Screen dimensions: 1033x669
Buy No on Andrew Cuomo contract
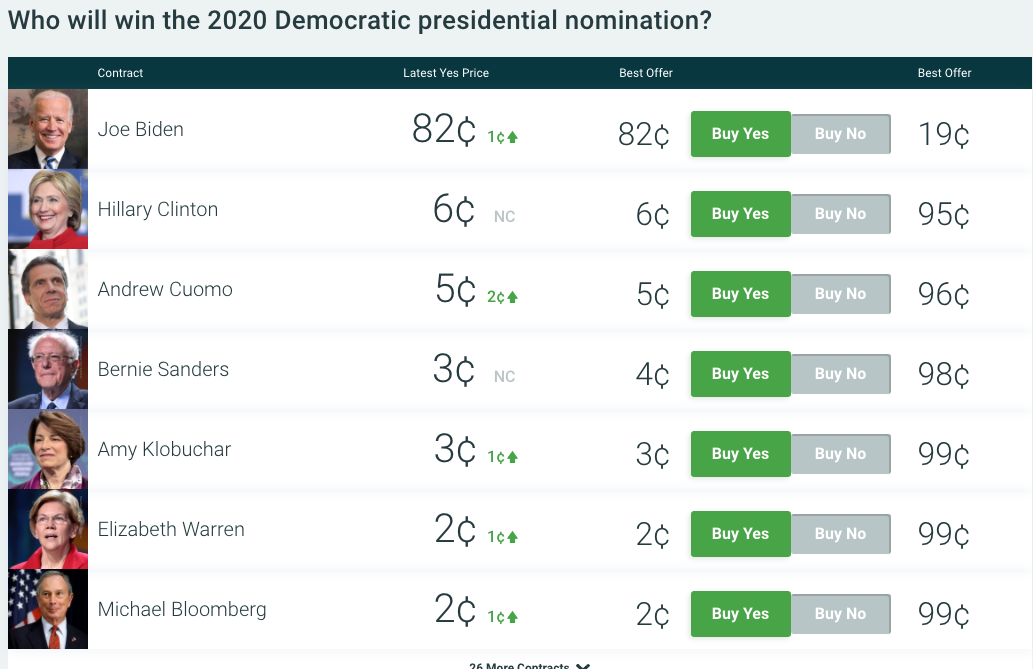841,294
